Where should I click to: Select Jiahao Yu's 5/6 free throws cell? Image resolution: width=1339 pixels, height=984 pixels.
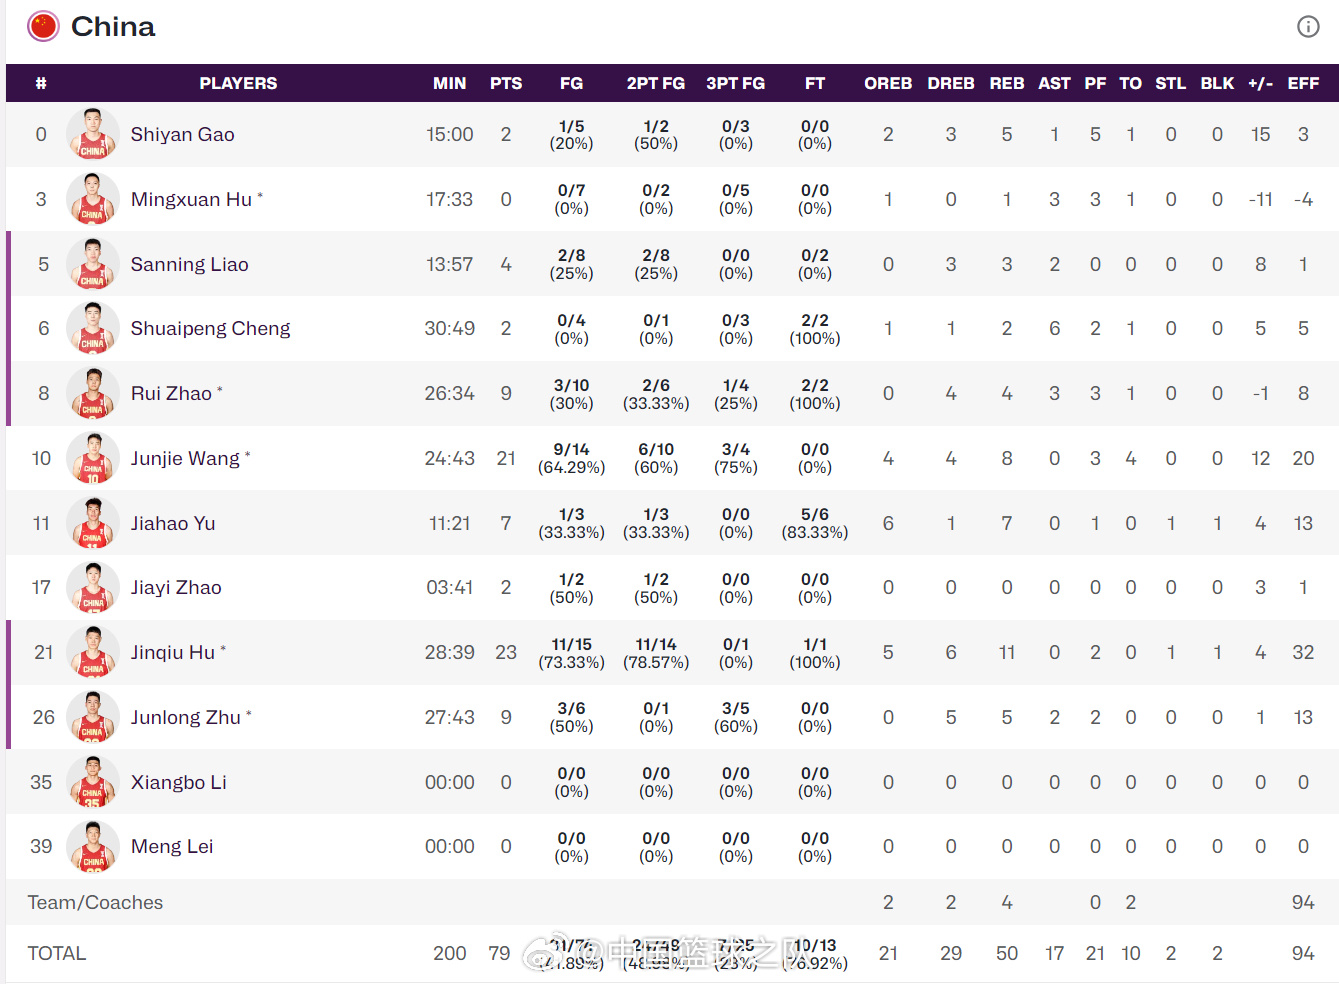815,523
